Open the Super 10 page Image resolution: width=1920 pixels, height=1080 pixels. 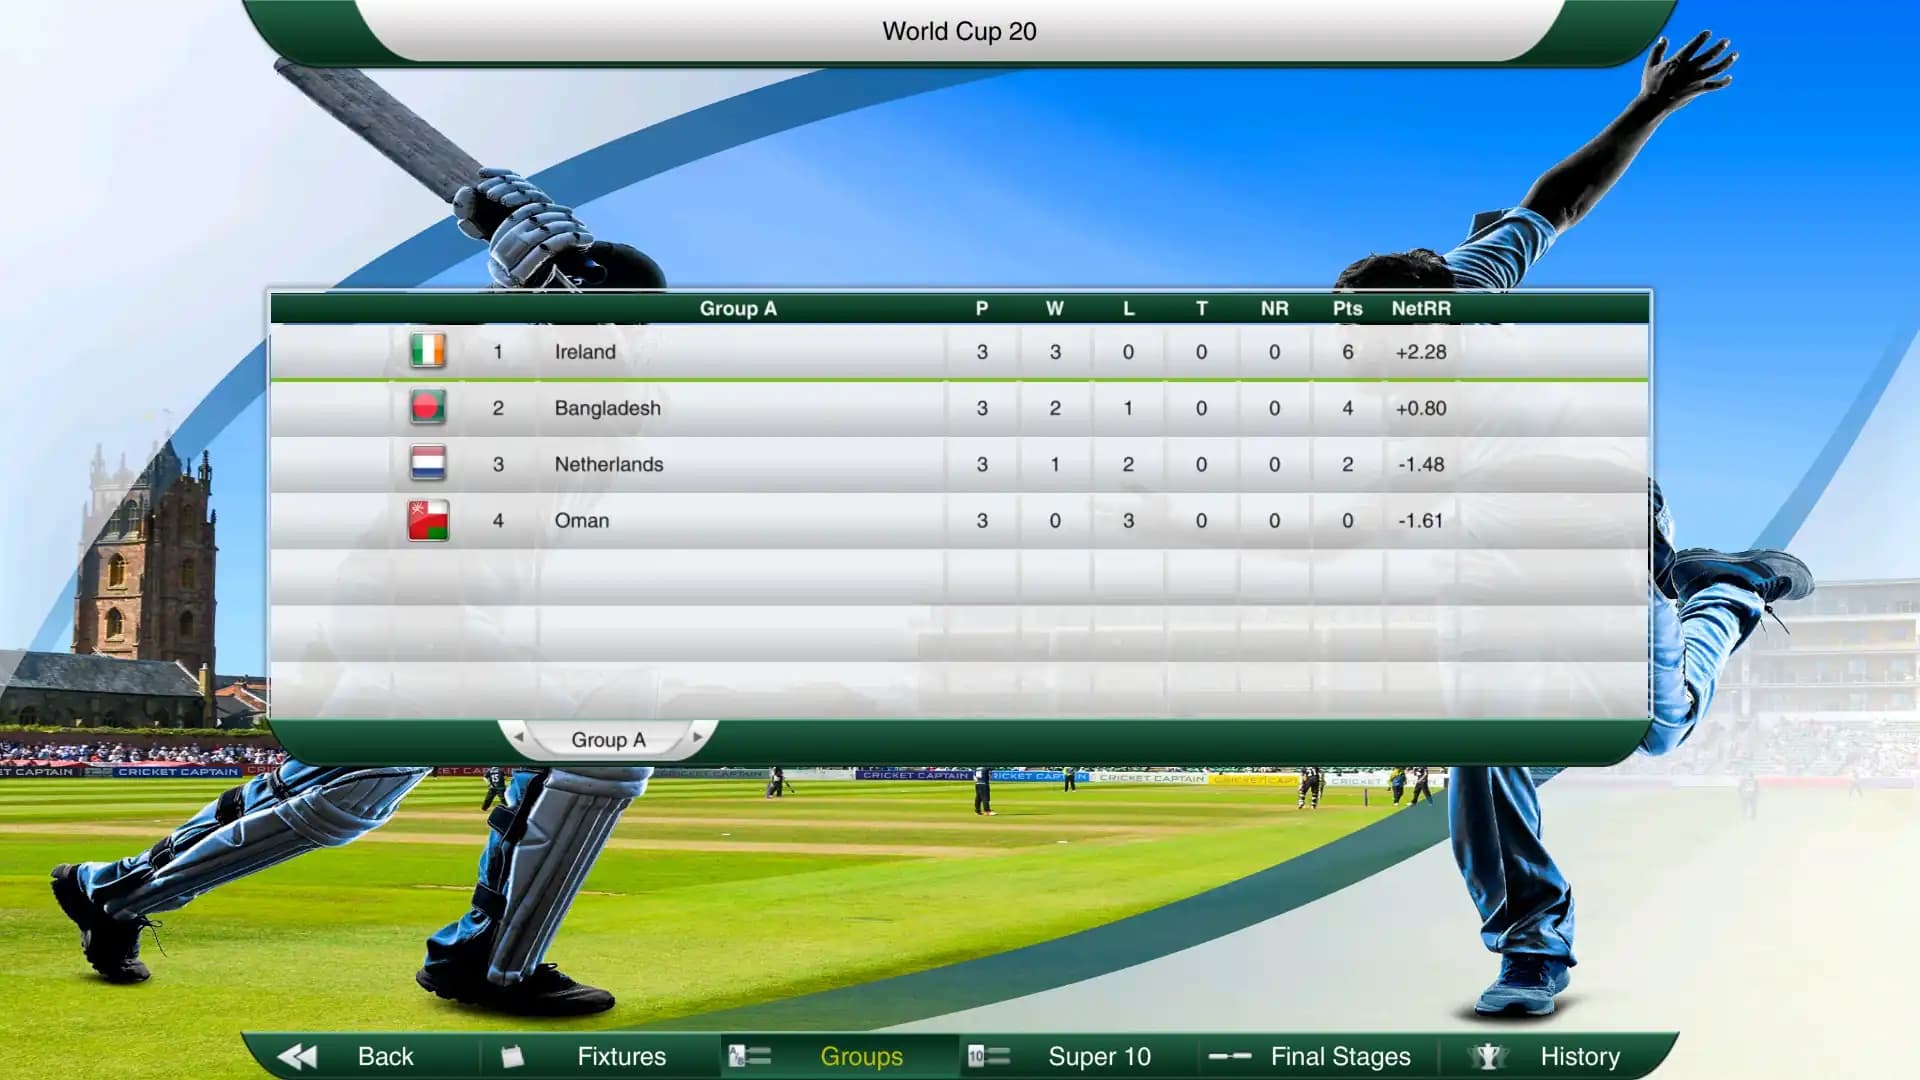[x=1098, y=1056]
